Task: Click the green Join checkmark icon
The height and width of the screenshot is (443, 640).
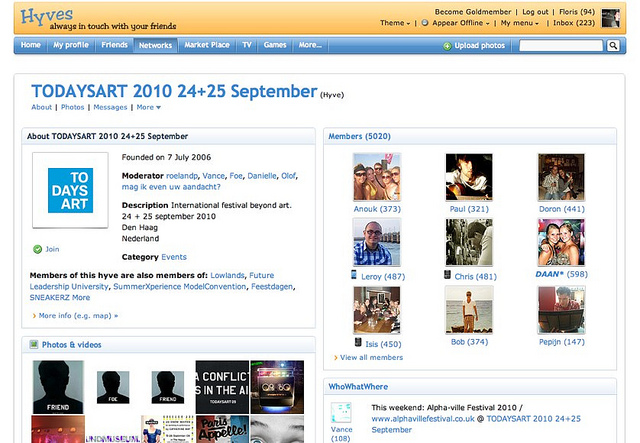Action: tap(37, 249)
